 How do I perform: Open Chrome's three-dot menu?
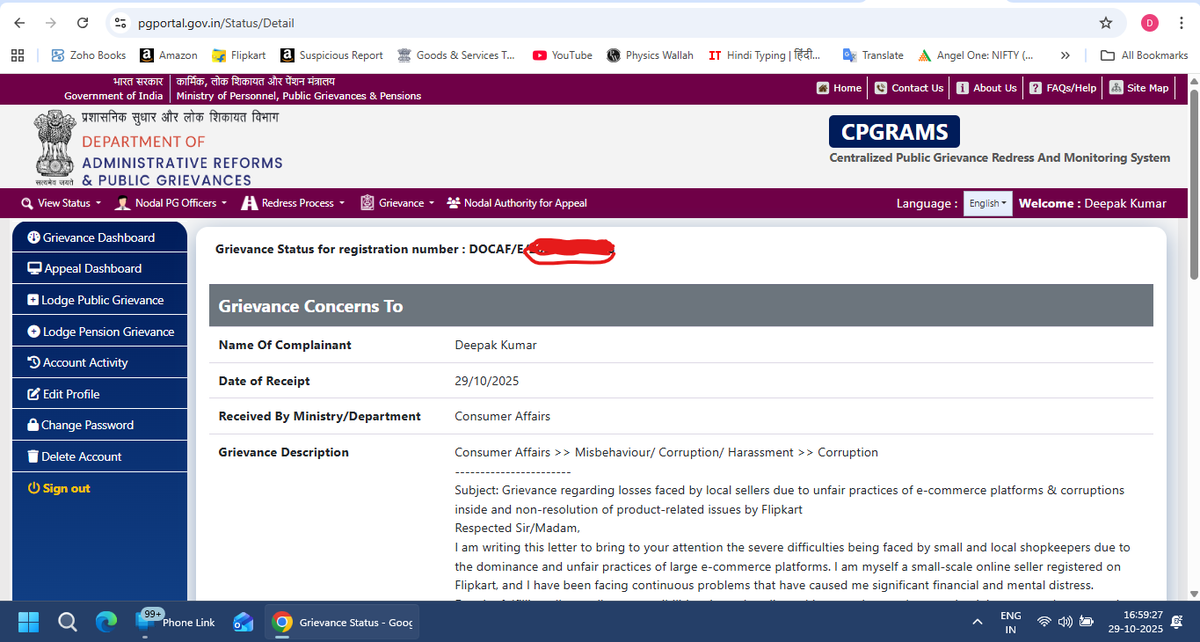tap(1182, 22)
